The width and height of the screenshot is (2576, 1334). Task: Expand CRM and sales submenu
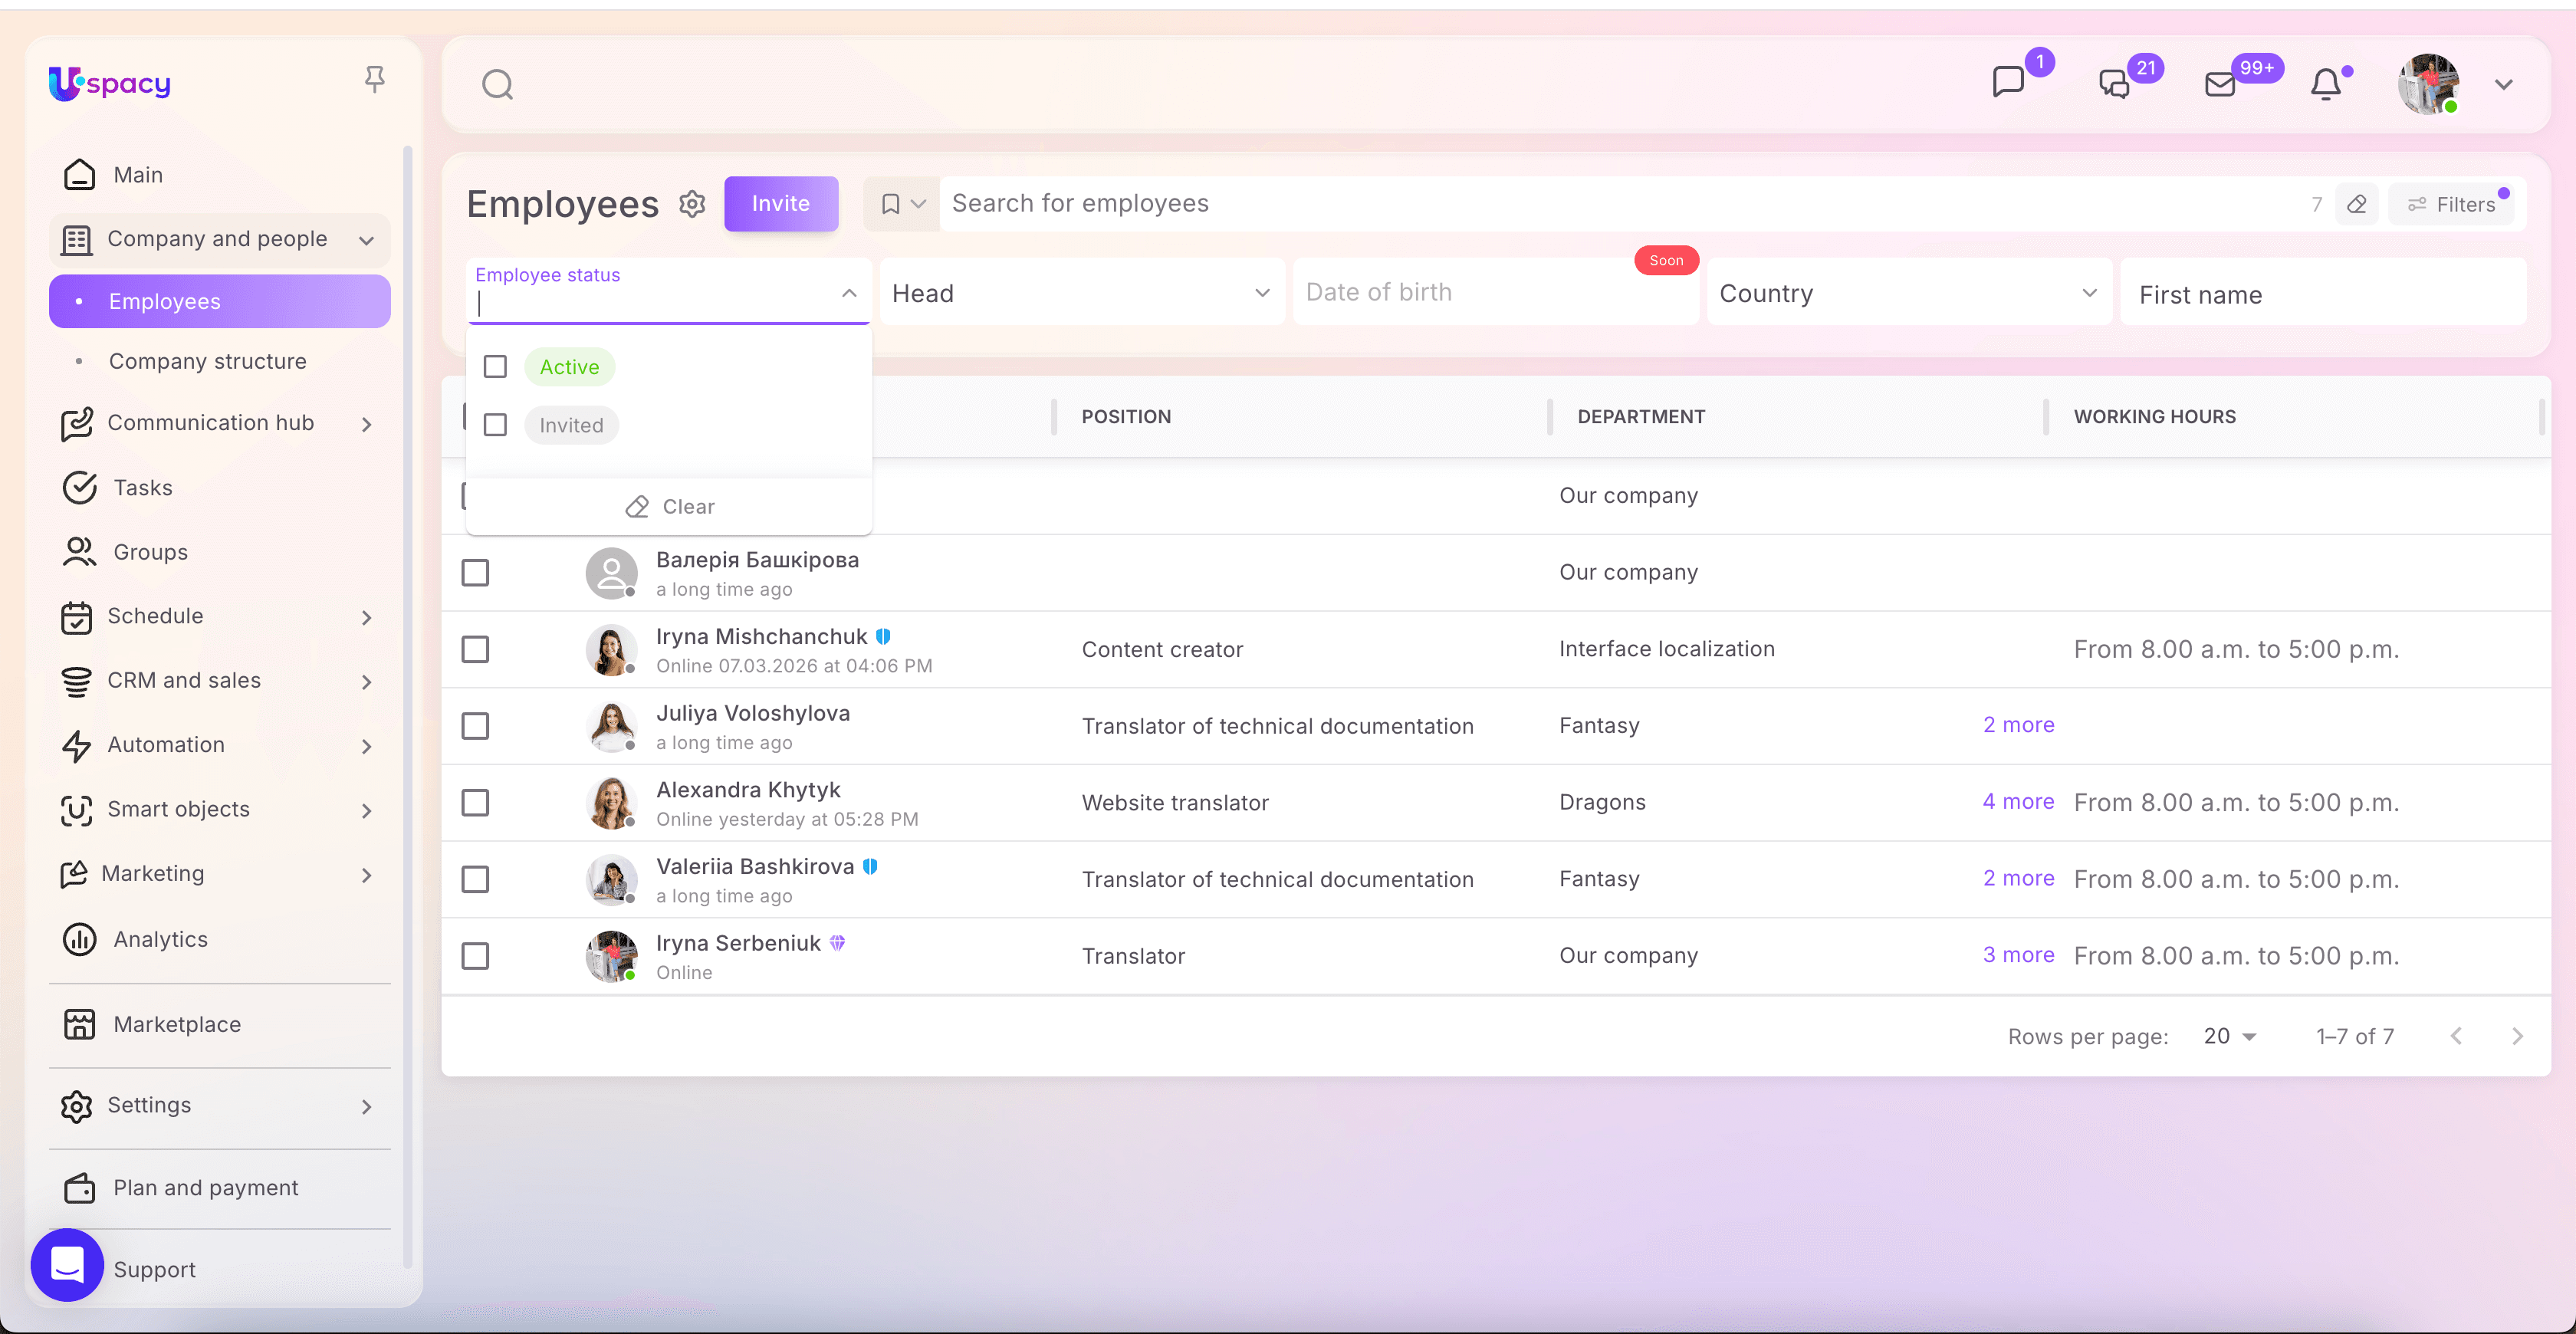tap(367, 682)
